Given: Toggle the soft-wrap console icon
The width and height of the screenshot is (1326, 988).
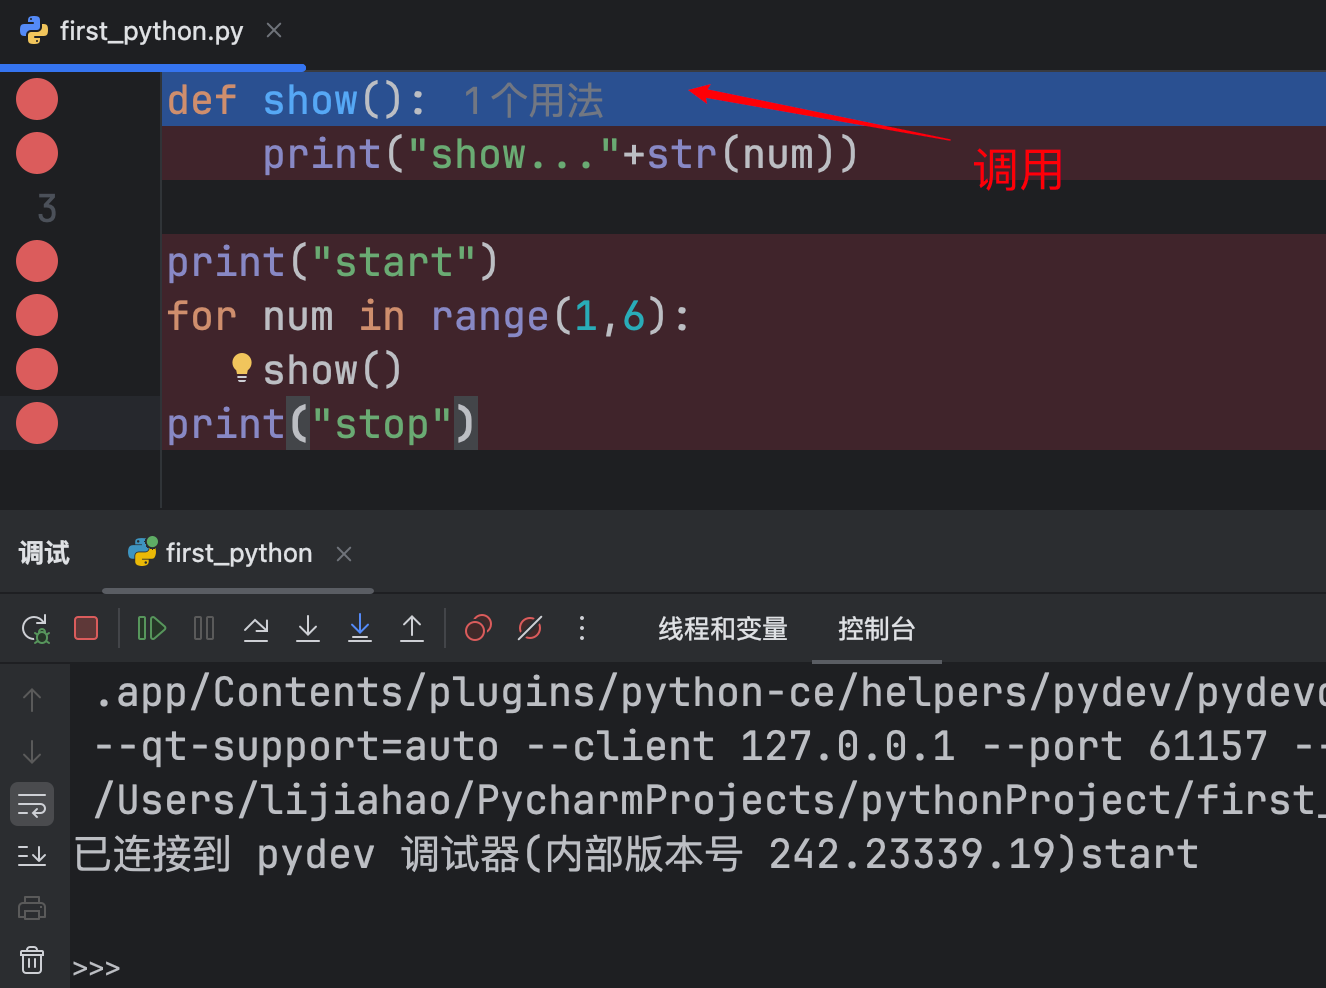Looking at the screenshot, I should pyautogui.click(x=32, y=804).
